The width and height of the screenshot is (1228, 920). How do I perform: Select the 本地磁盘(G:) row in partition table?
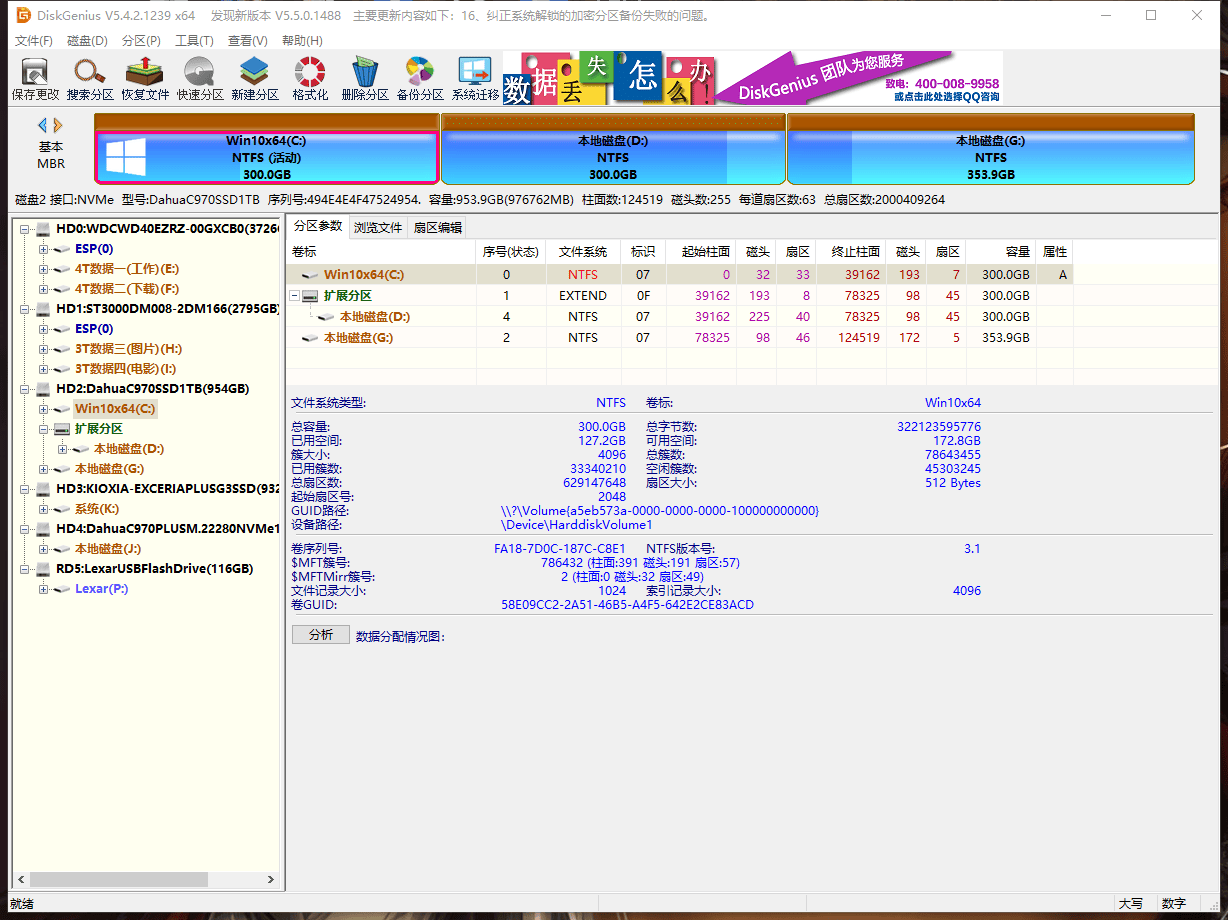tap(680, 338)
